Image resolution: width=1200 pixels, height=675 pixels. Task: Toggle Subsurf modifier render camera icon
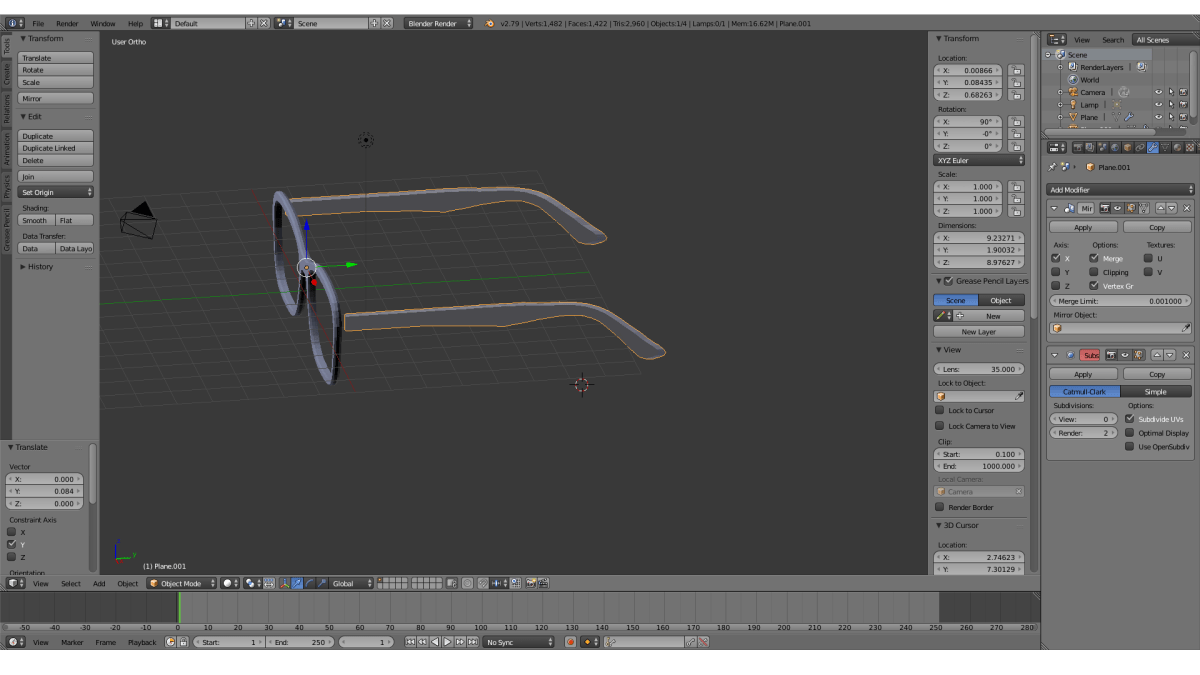click(x=1111, y=355)
